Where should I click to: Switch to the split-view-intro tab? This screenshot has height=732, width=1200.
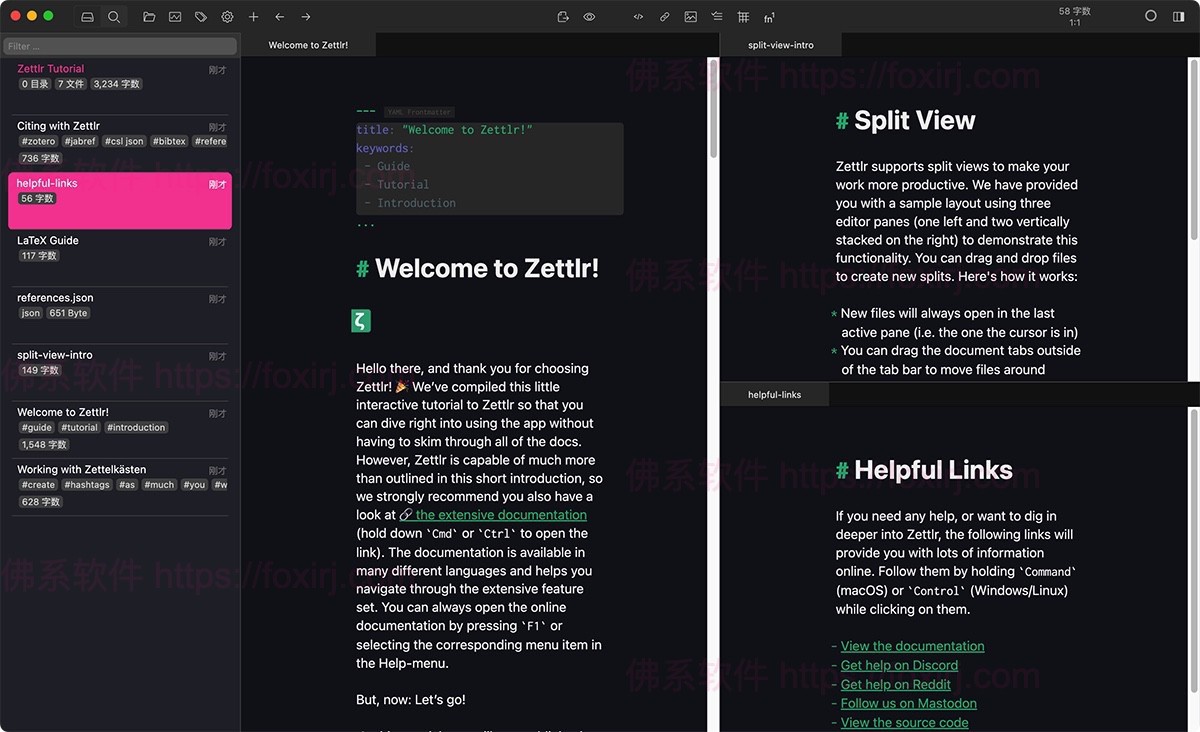coord(779,44)
